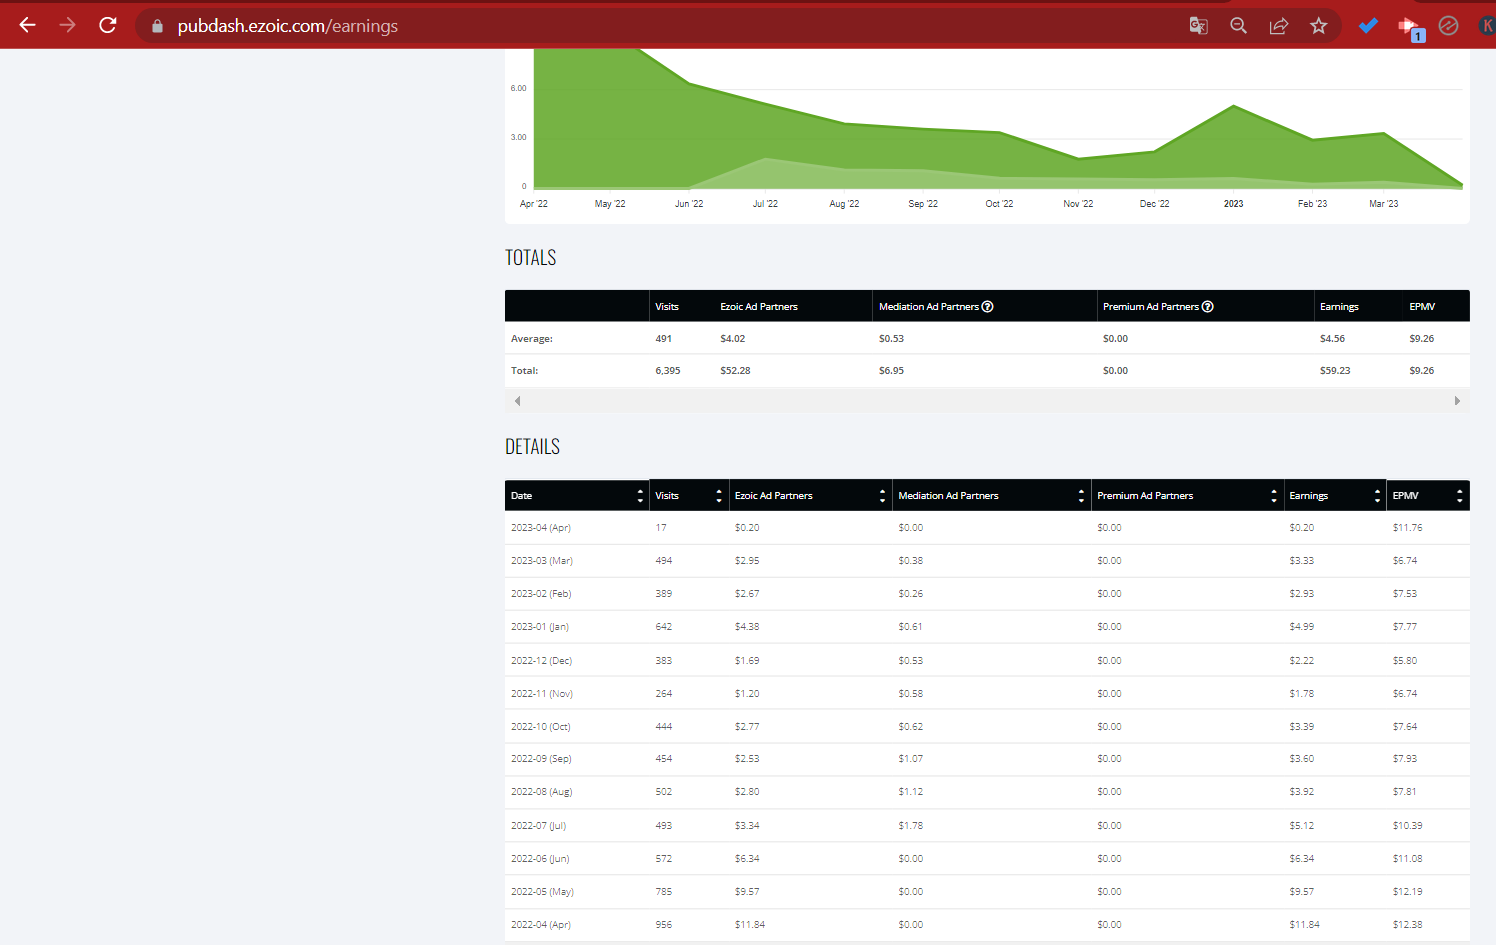Viewport: 1496px width, 945px height.
Task: Click the 2023-03 (Mar) date cell
Action: (541, 560)
